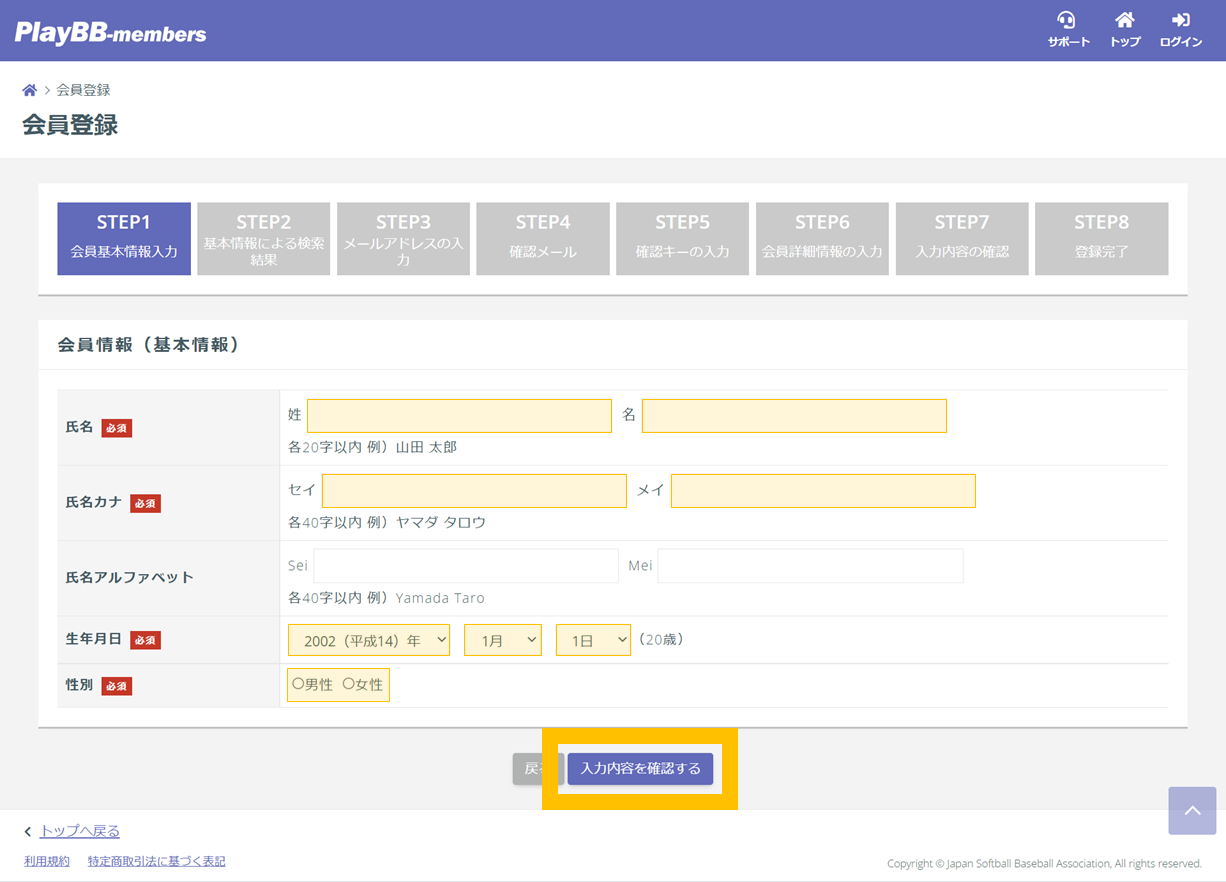
Task: Click the breadcrumb home icon
Action: [x=29, y=89]
